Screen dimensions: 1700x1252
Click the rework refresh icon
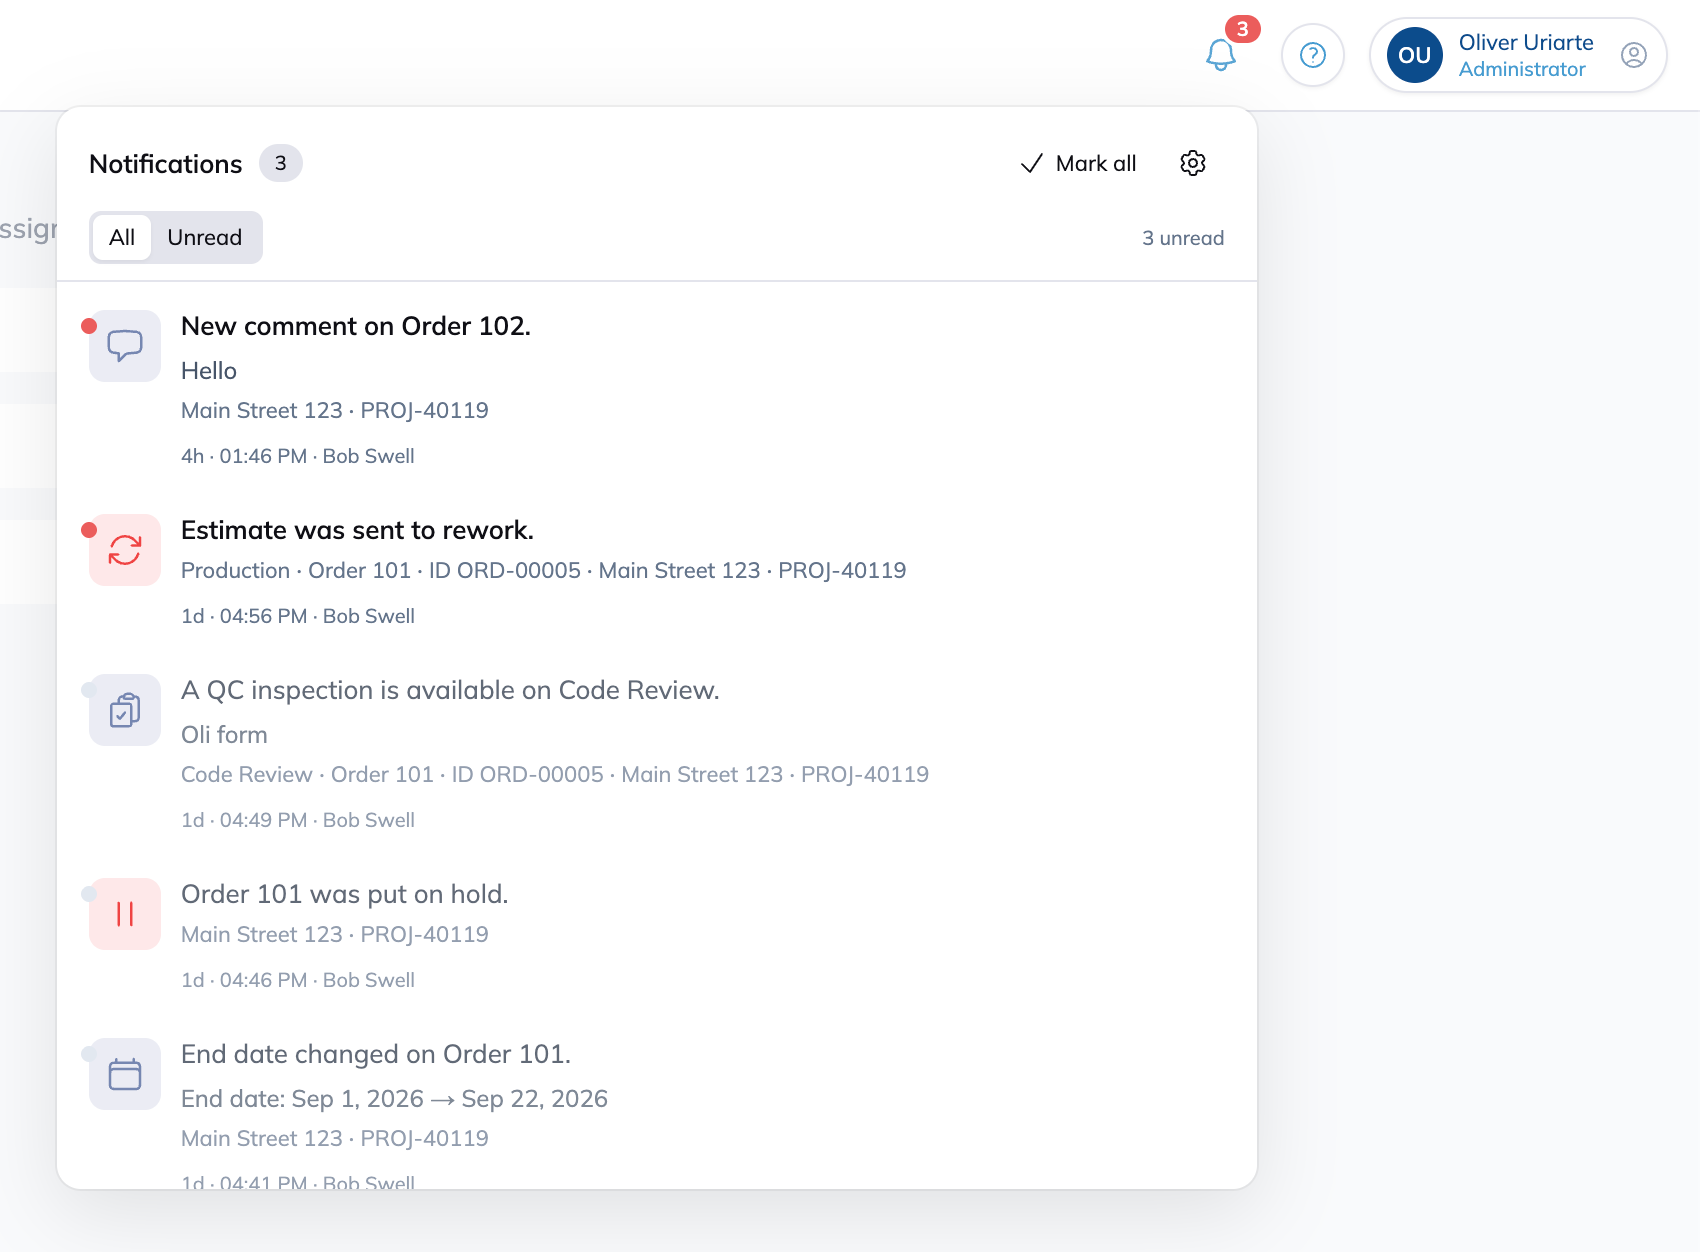[x=125, y=550]
